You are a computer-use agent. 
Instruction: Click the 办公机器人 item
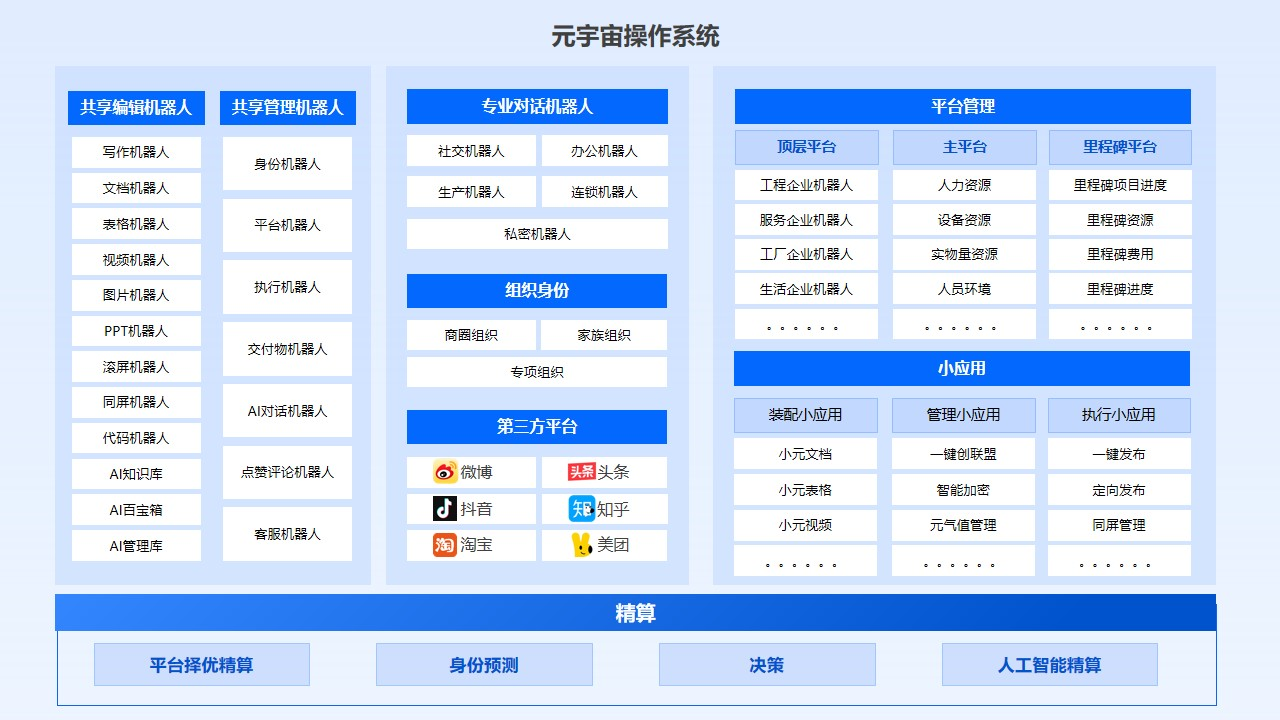point(604,151)
